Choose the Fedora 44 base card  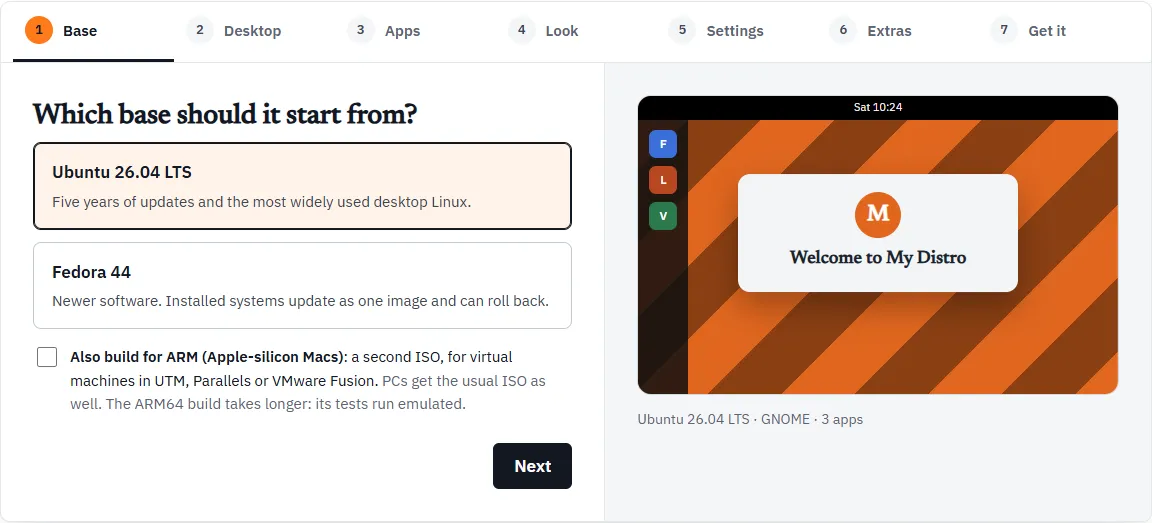click(x=302, y=286)
